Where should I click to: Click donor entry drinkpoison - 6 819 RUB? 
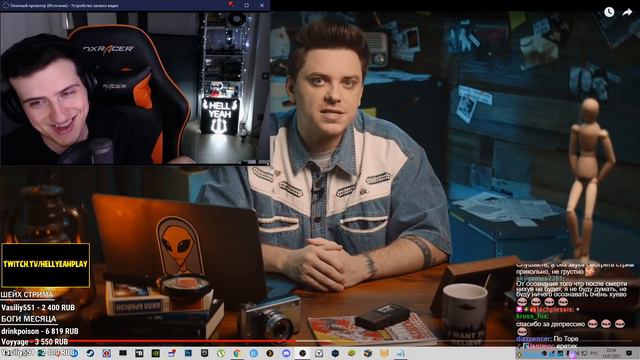pyautogui.click(x=40, y=331)
